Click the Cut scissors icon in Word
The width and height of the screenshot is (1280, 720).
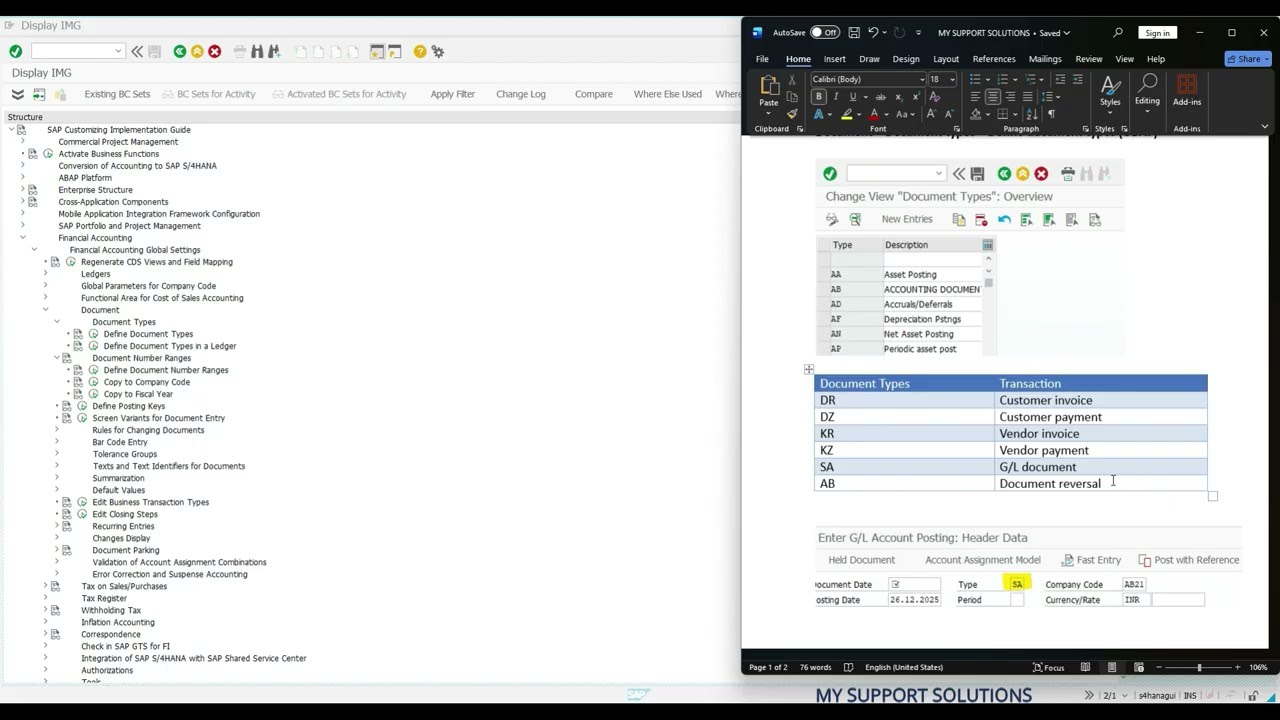tap(792, 79)
